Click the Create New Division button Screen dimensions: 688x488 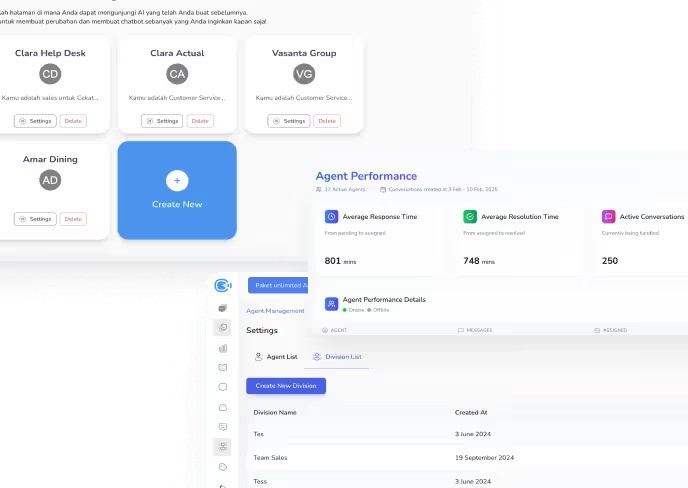pos(286,386)
